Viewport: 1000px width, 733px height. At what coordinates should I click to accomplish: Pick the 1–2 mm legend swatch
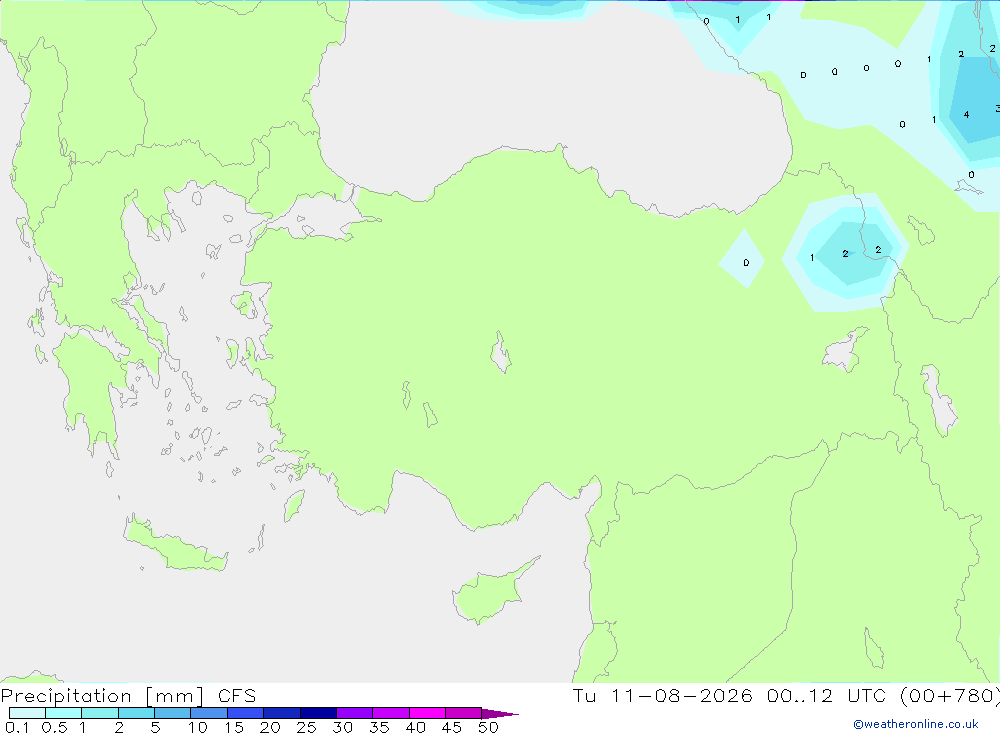[100, 713]
